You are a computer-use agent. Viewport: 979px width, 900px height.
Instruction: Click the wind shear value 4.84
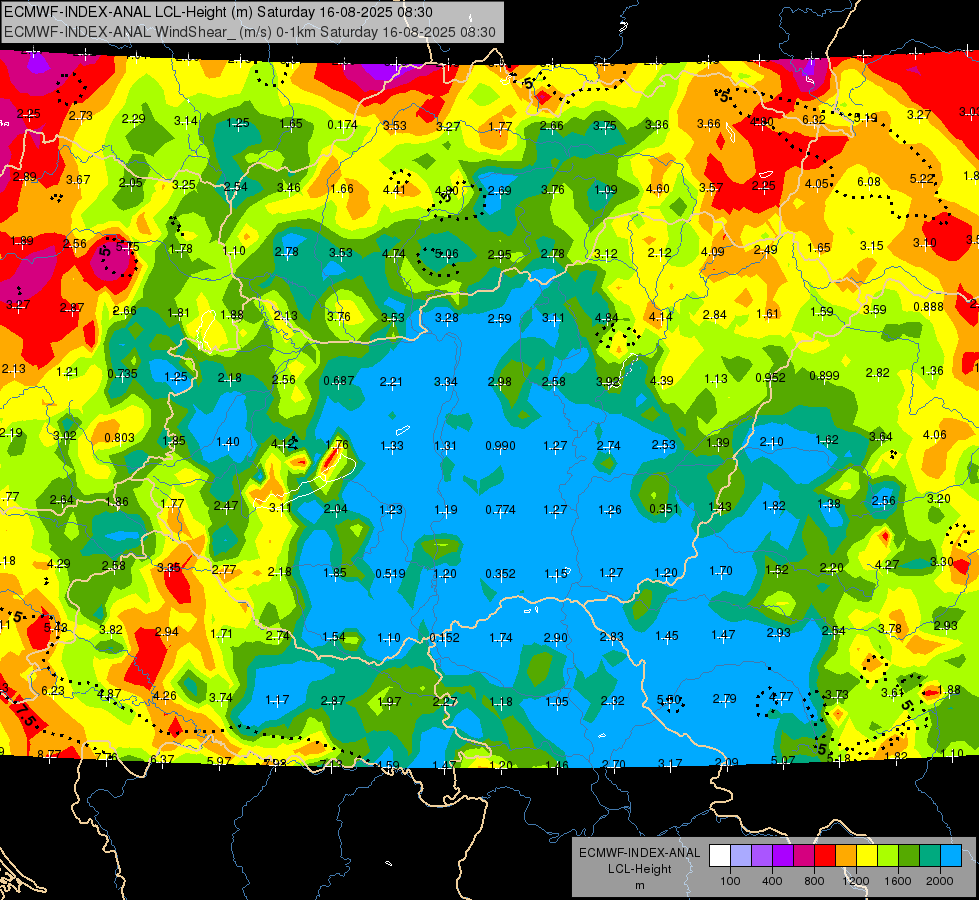[606, 317]
